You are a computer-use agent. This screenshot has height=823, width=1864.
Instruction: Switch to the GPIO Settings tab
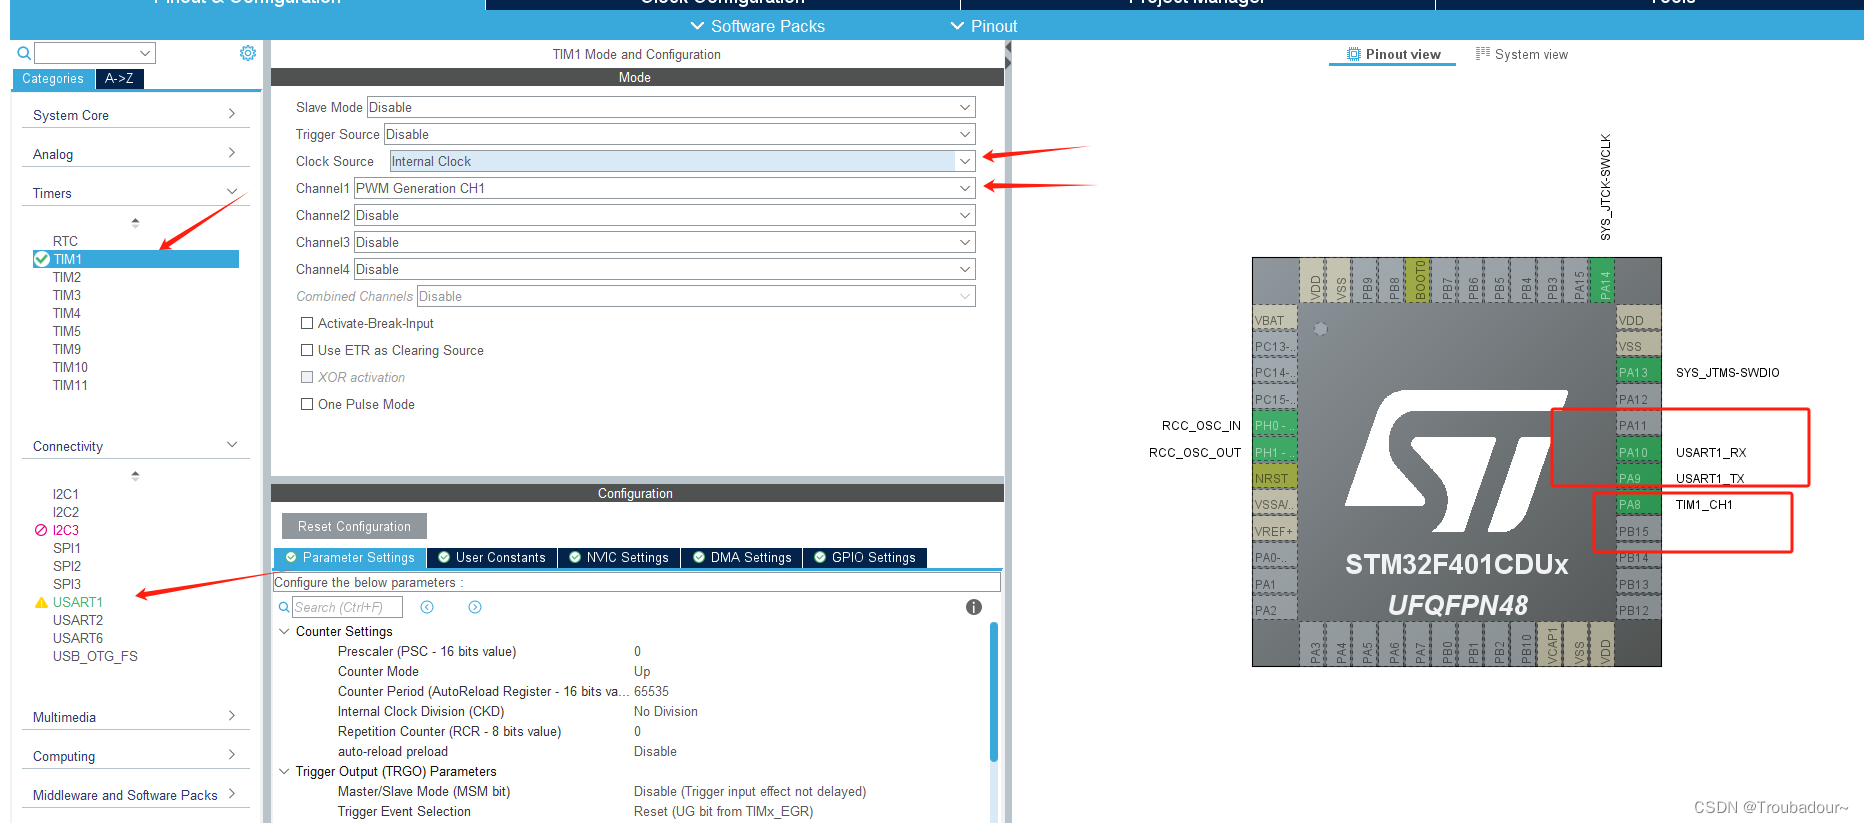pyautogui.click(x=865, y=557)
